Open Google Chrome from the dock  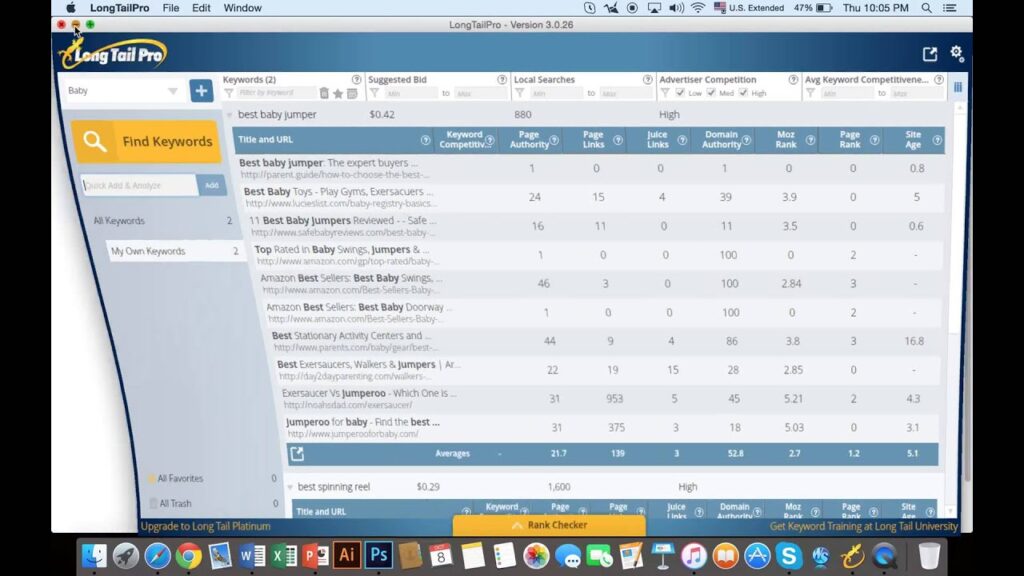tap(188, 556)
